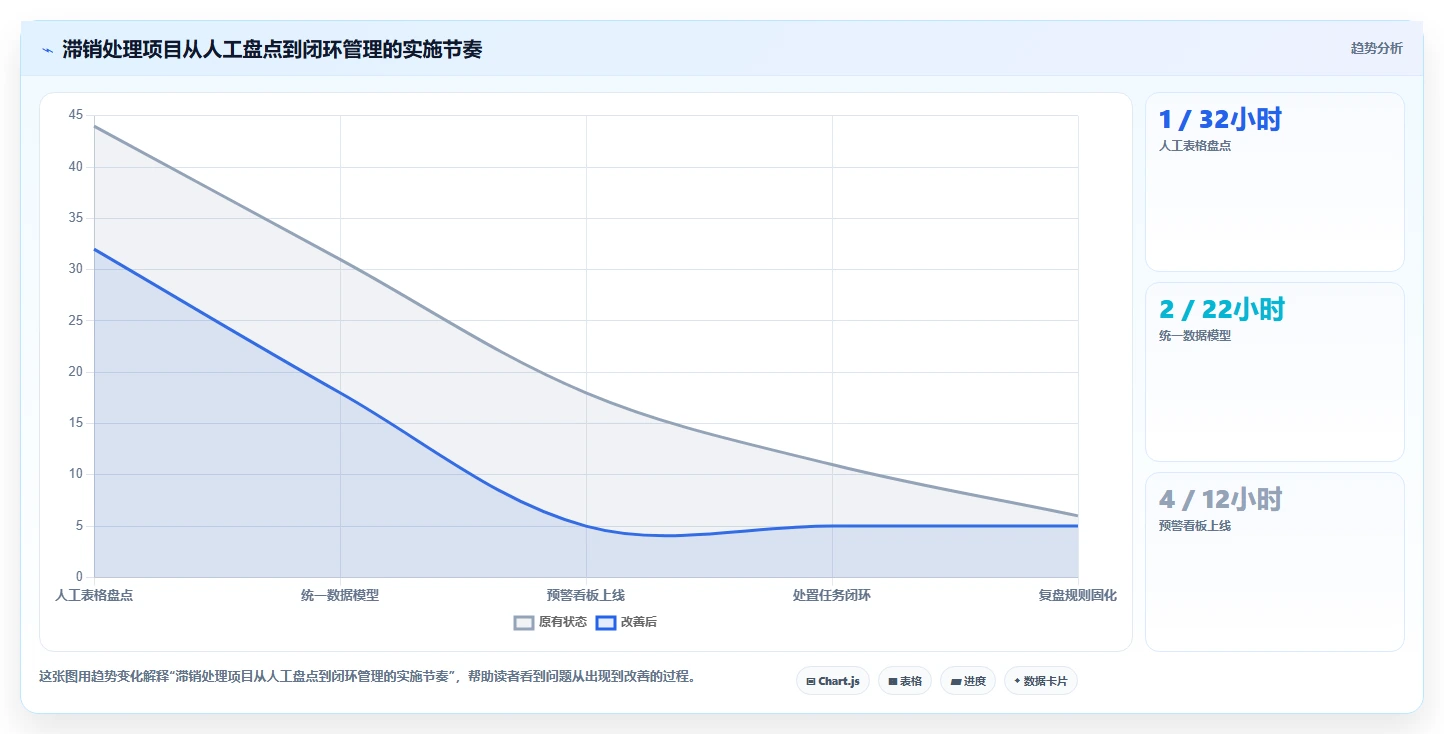Select the 4 / 12小时 card value
Image resolution: width=1444 pixels, height=734 pixels.
click(x=1220, y=500)
